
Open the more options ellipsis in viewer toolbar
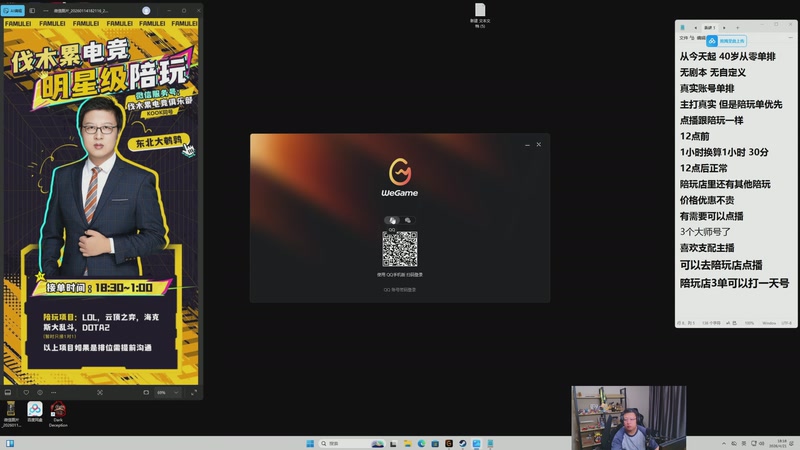[x=54, y=392]
